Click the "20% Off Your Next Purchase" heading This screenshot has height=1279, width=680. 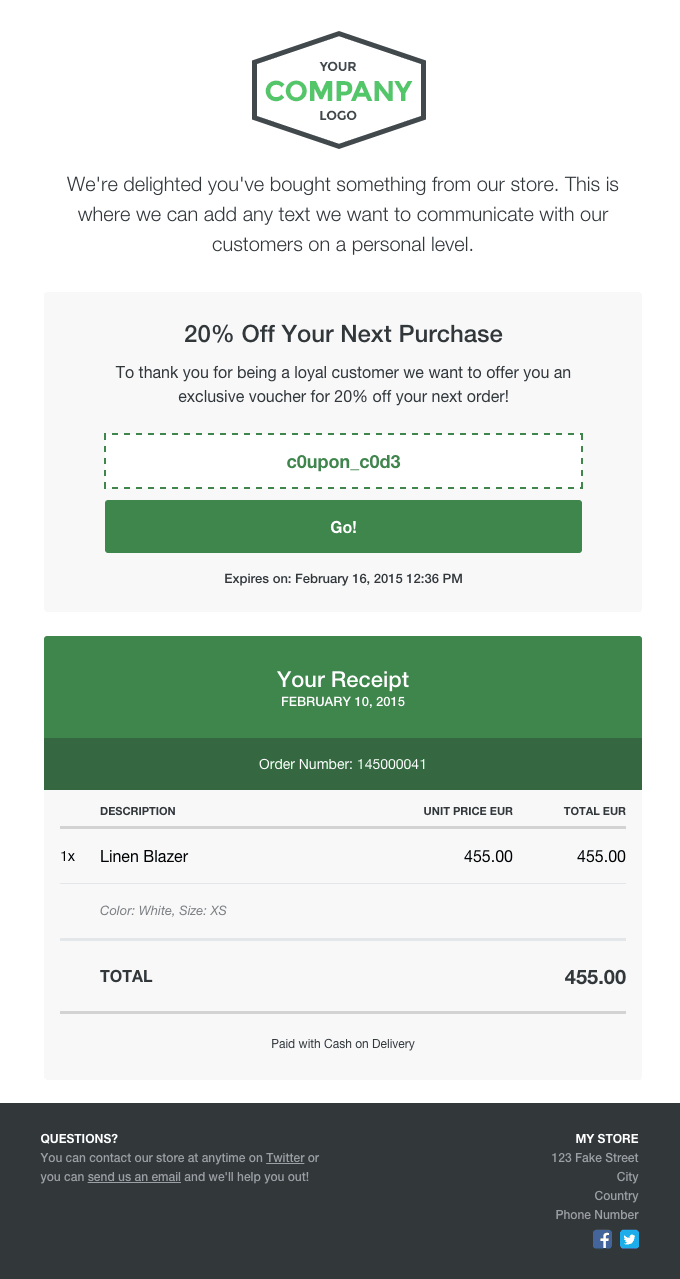(343, 334)
